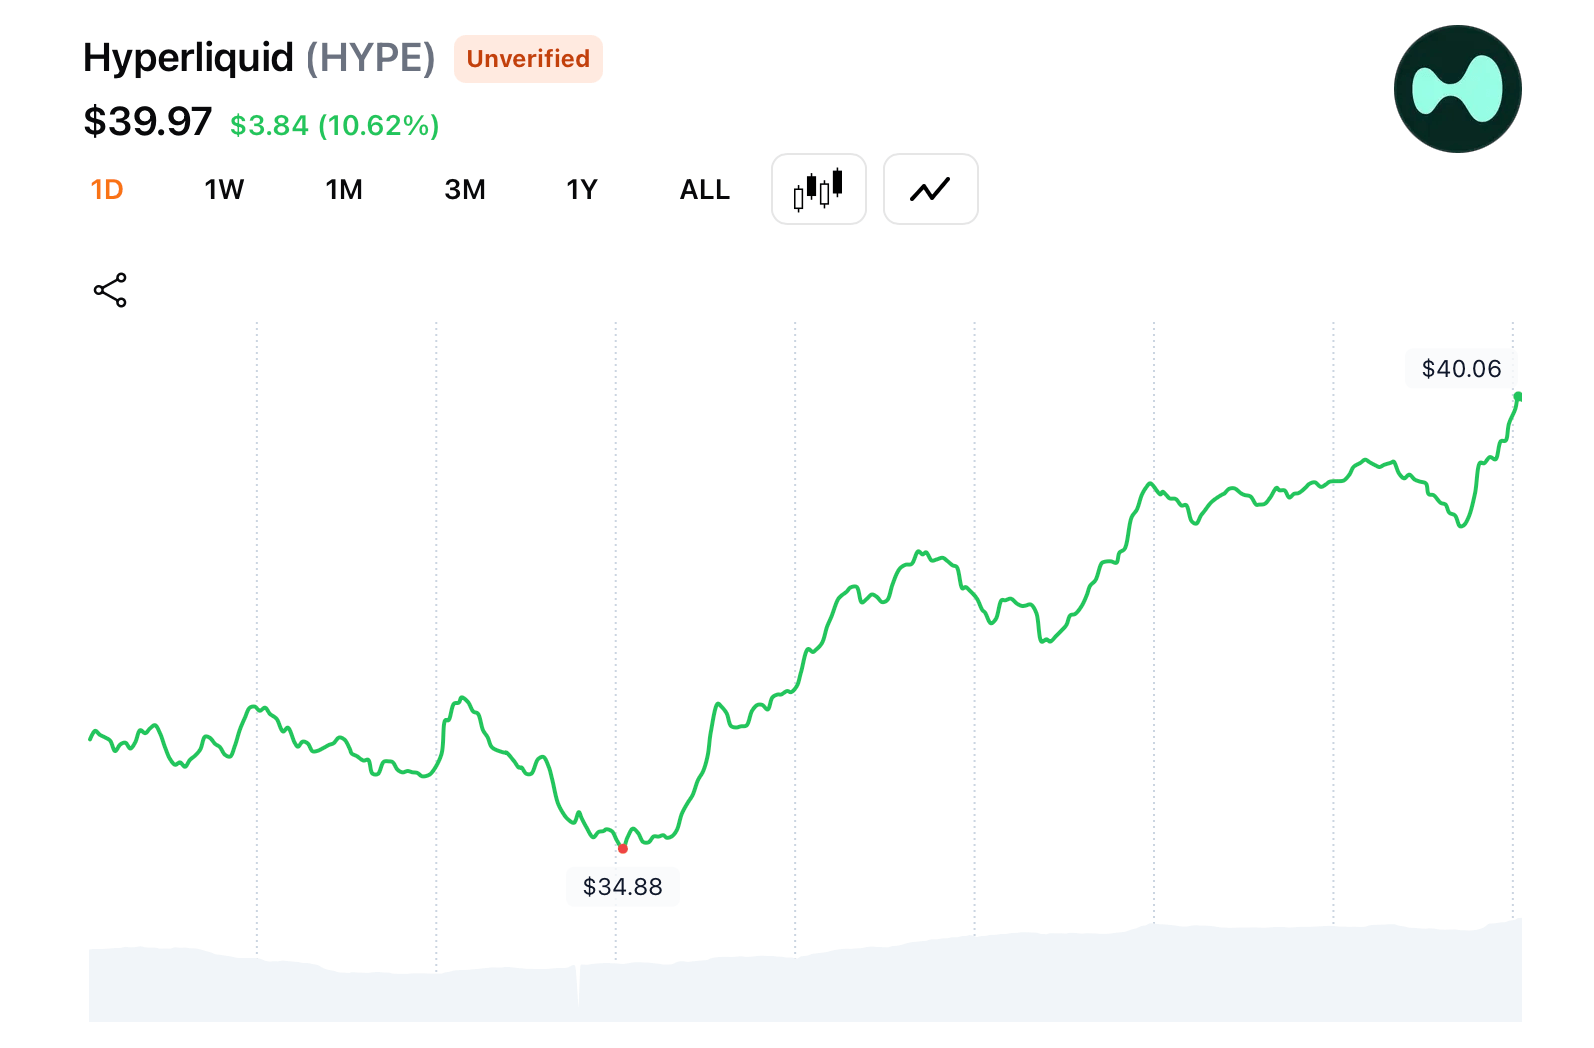Screen dimensions: 1594x1048
Task: Switch chart to 3M range
Action: click(464, 190)
